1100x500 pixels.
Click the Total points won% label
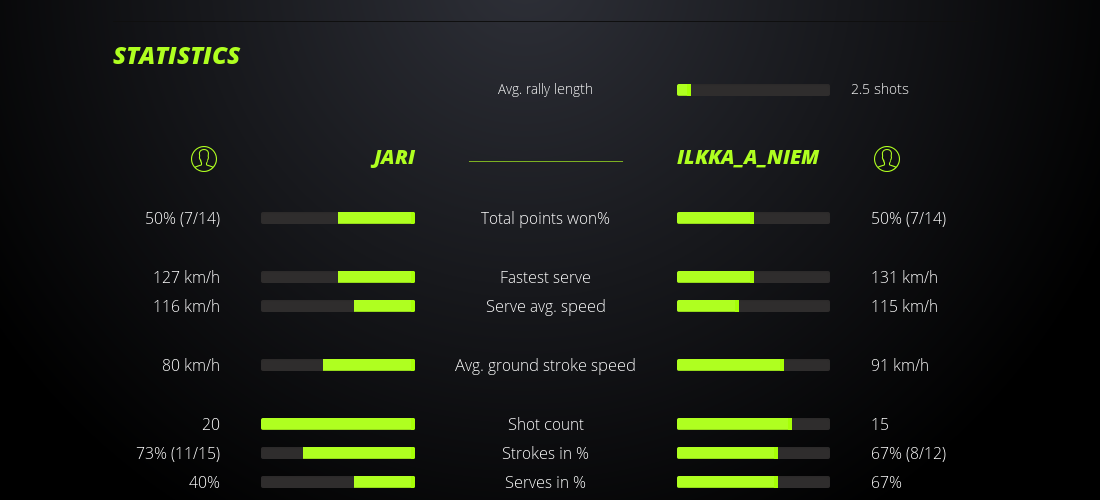545,218
